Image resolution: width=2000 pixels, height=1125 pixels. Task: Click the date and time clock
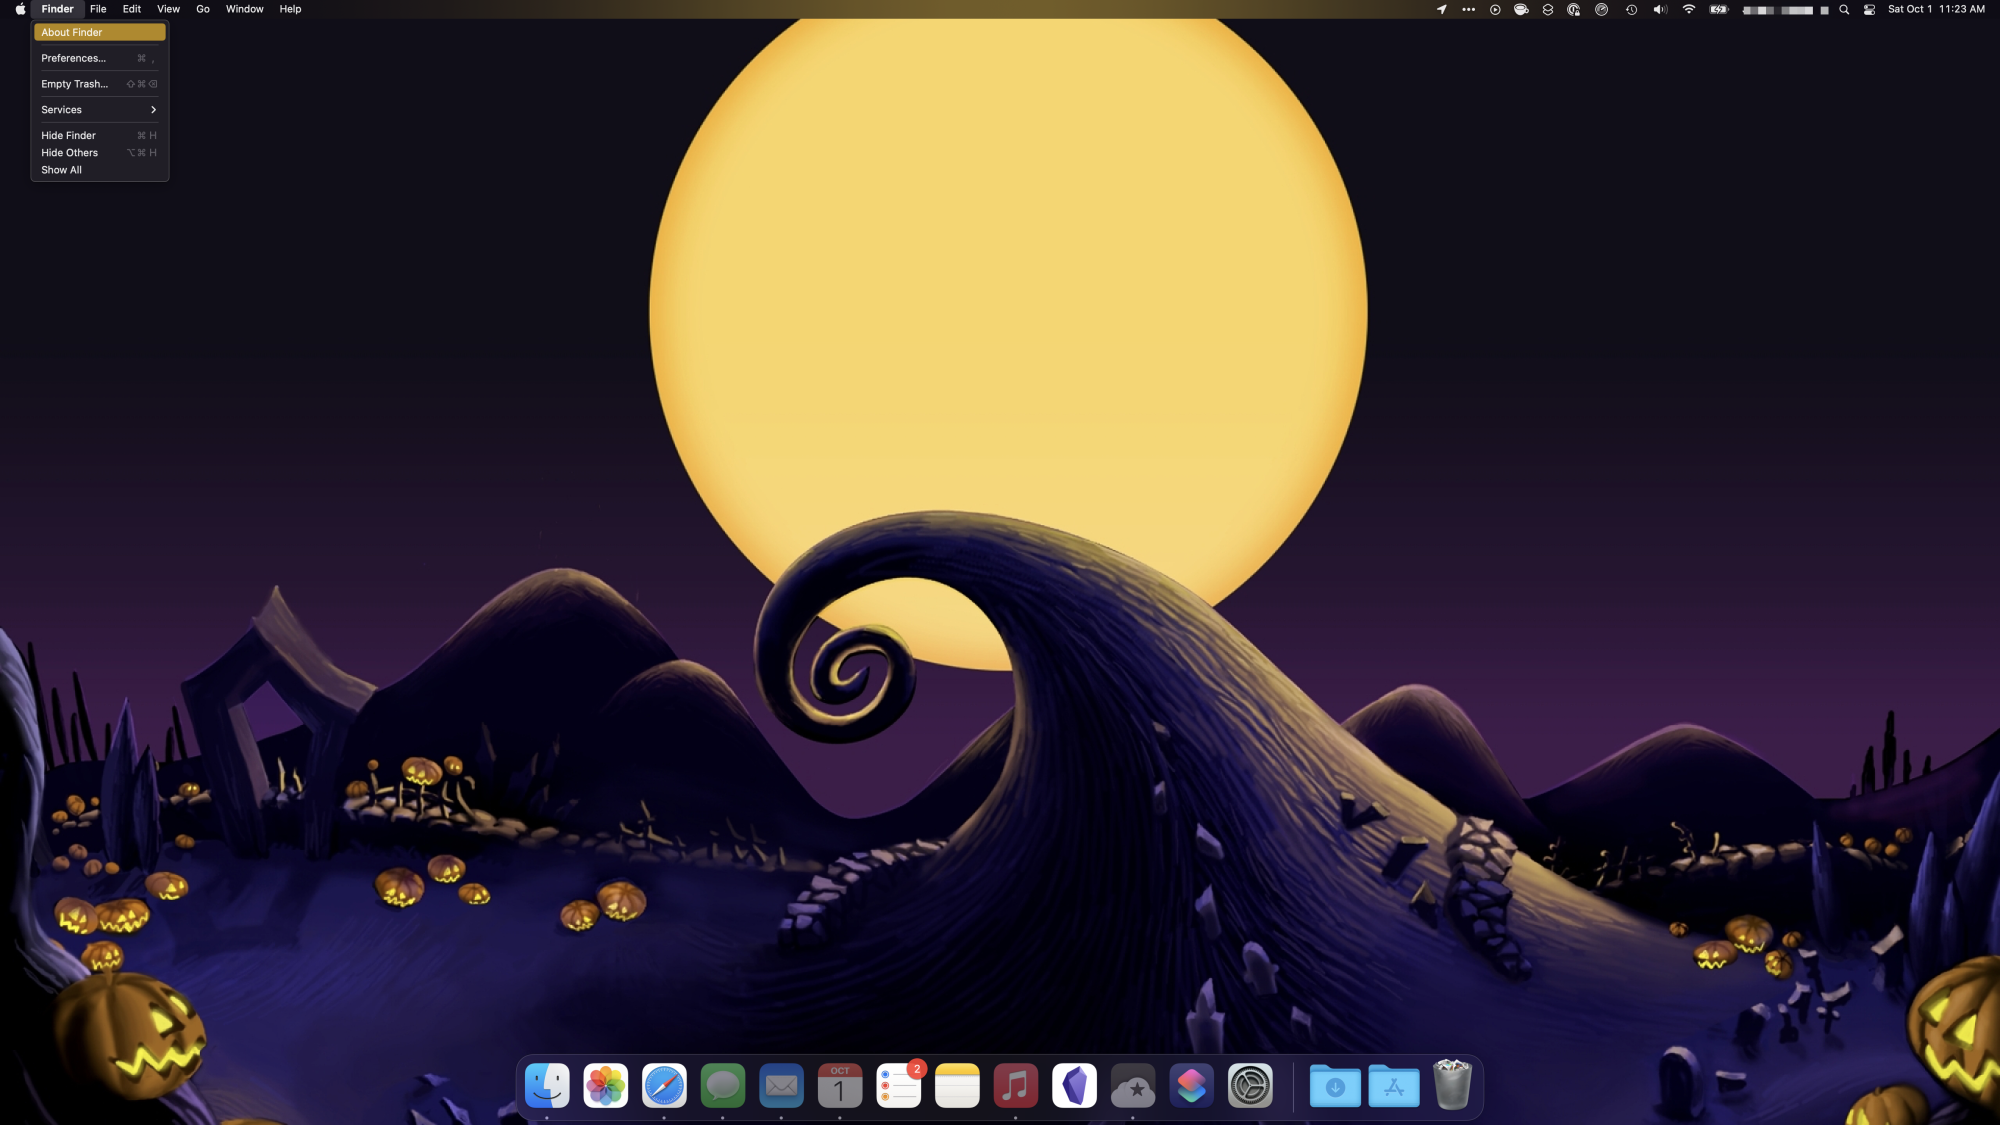coord(1936,9)
